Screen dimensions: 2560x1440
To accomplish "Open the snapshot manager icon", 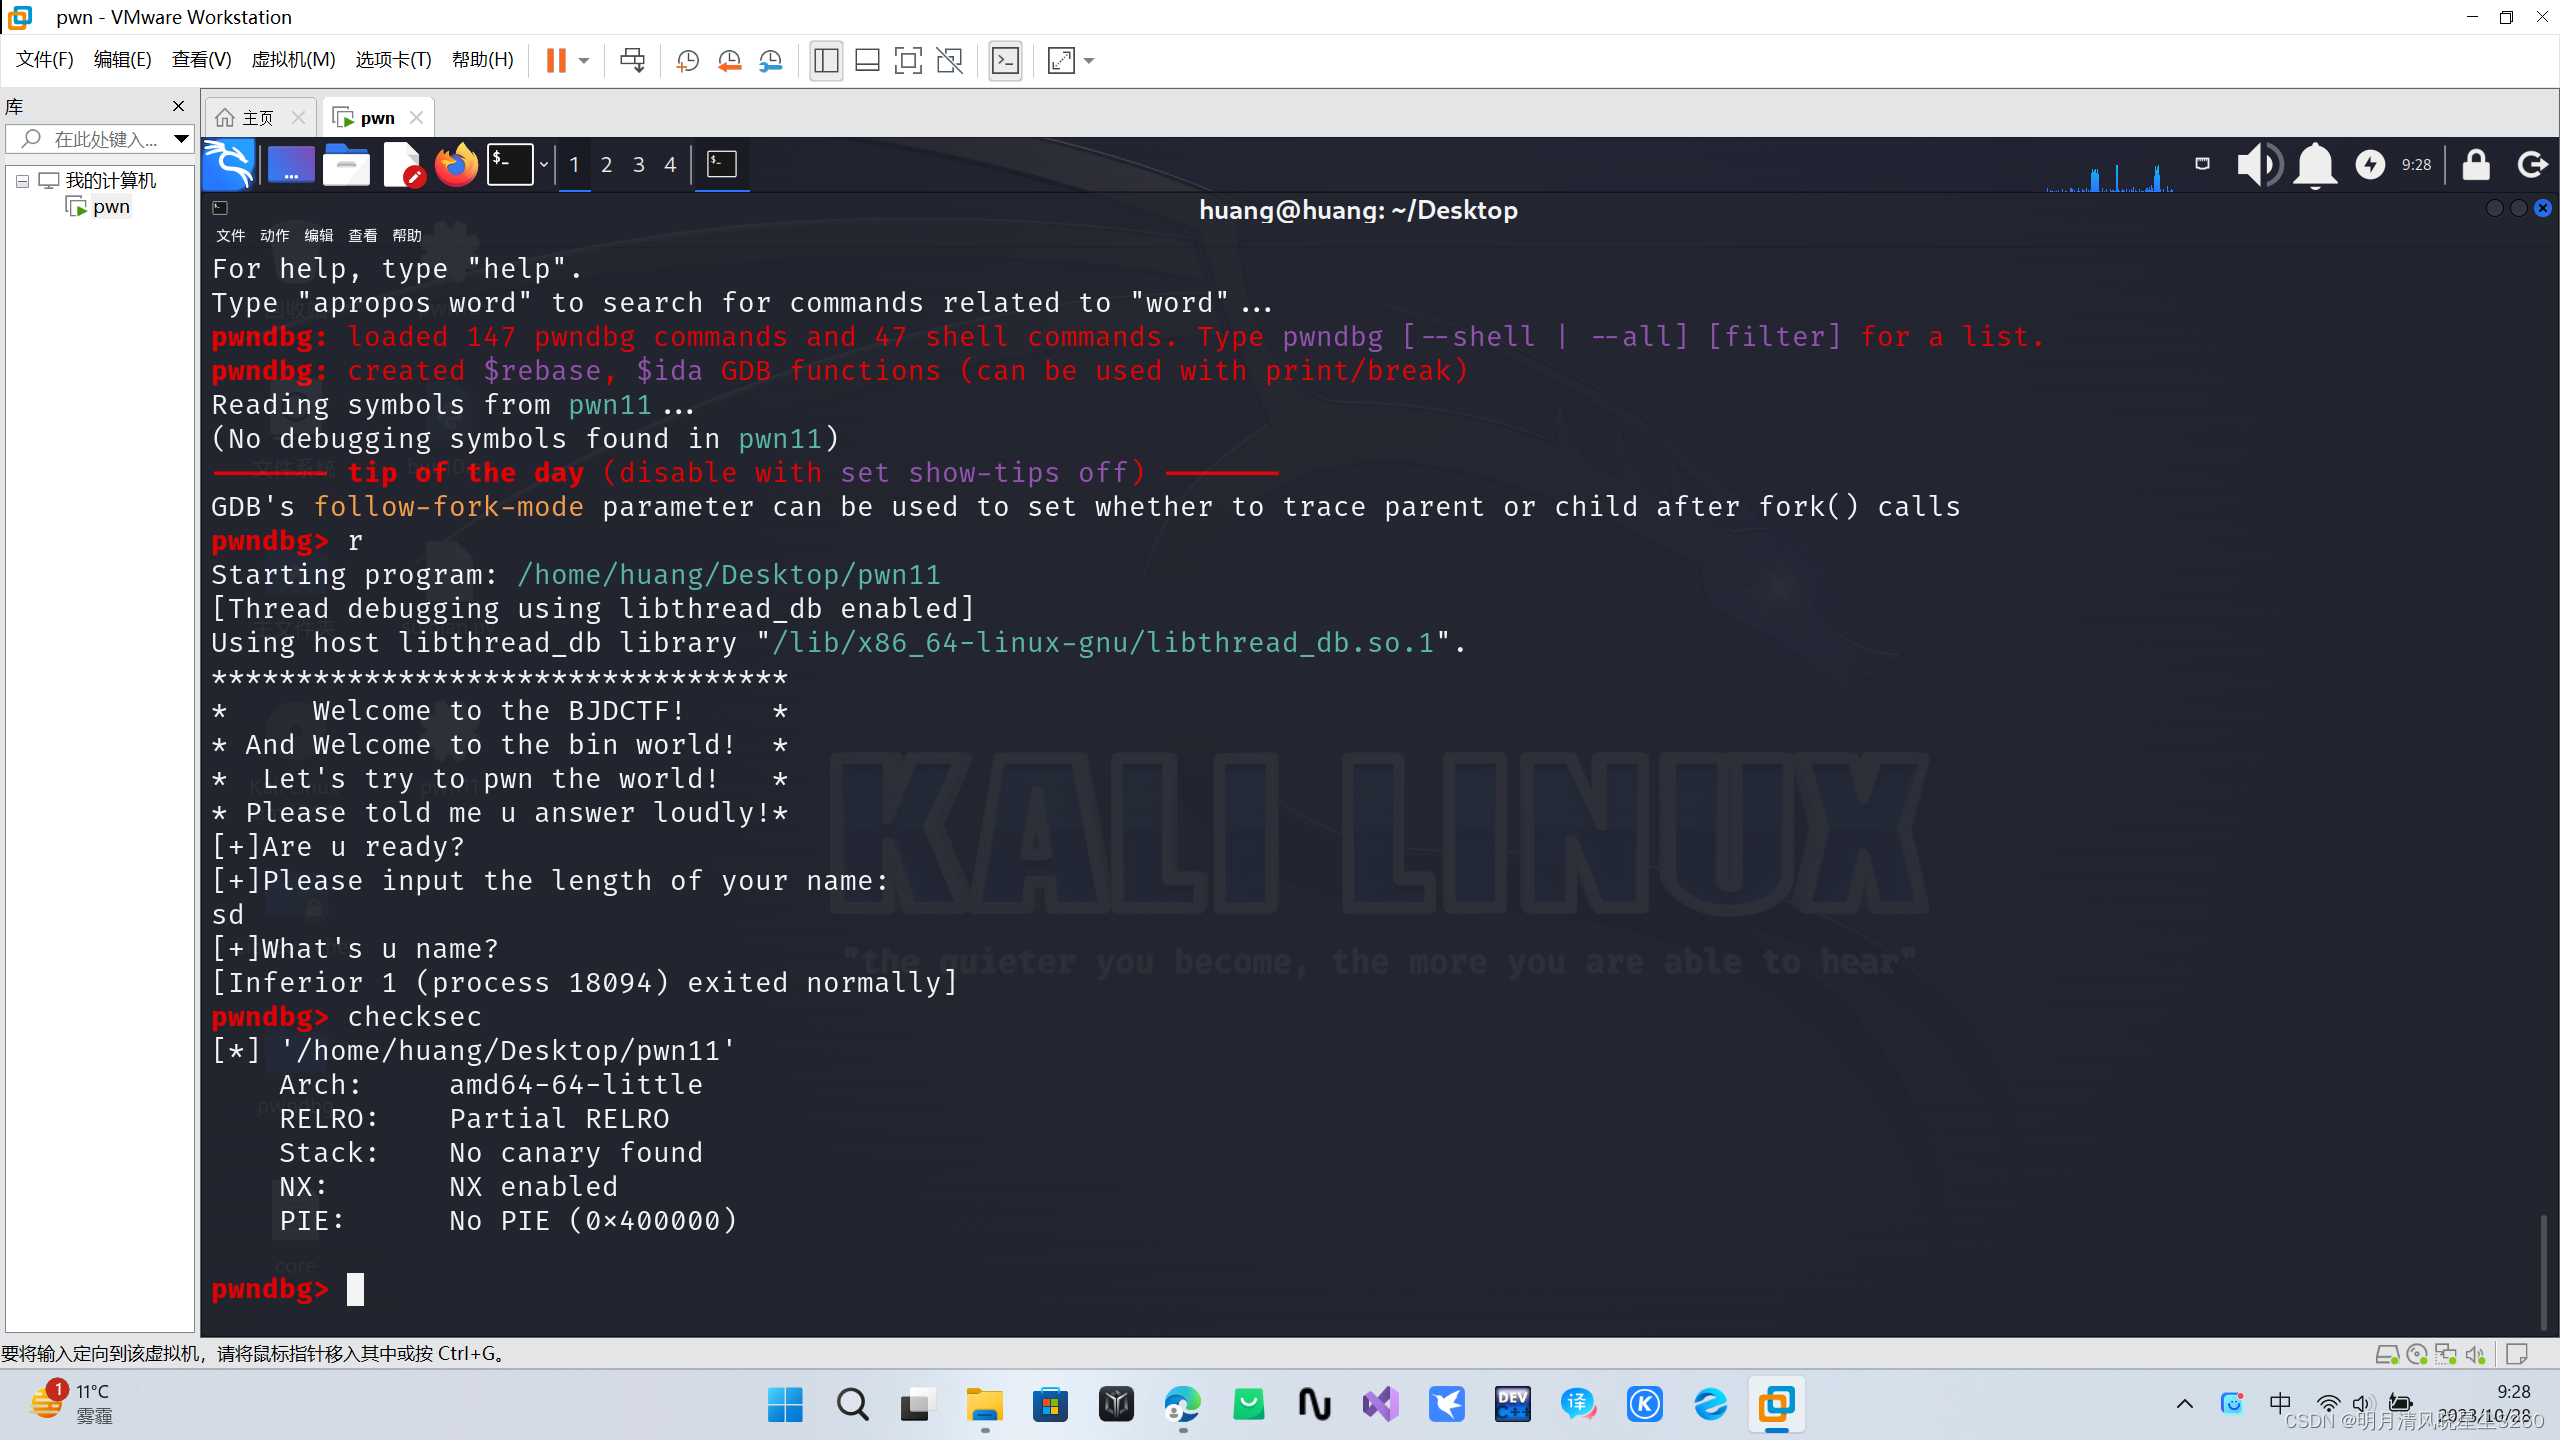I will tap(770, 61).
